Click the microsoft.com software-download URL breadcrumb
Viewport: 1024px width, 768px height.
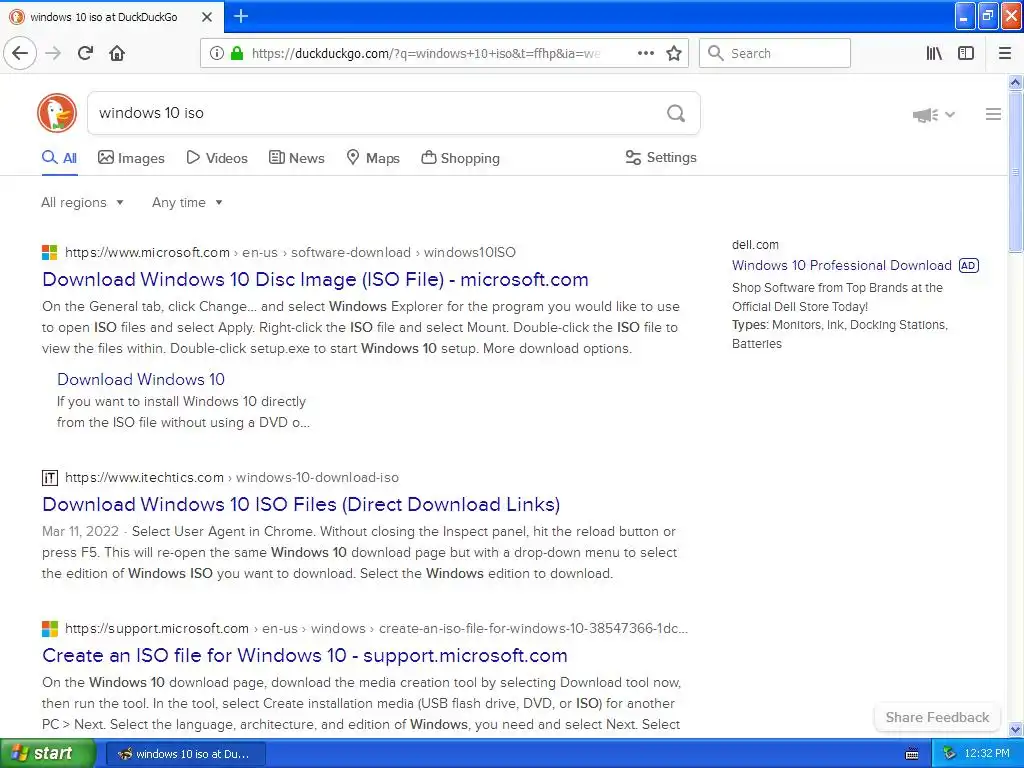pos(290,252)
